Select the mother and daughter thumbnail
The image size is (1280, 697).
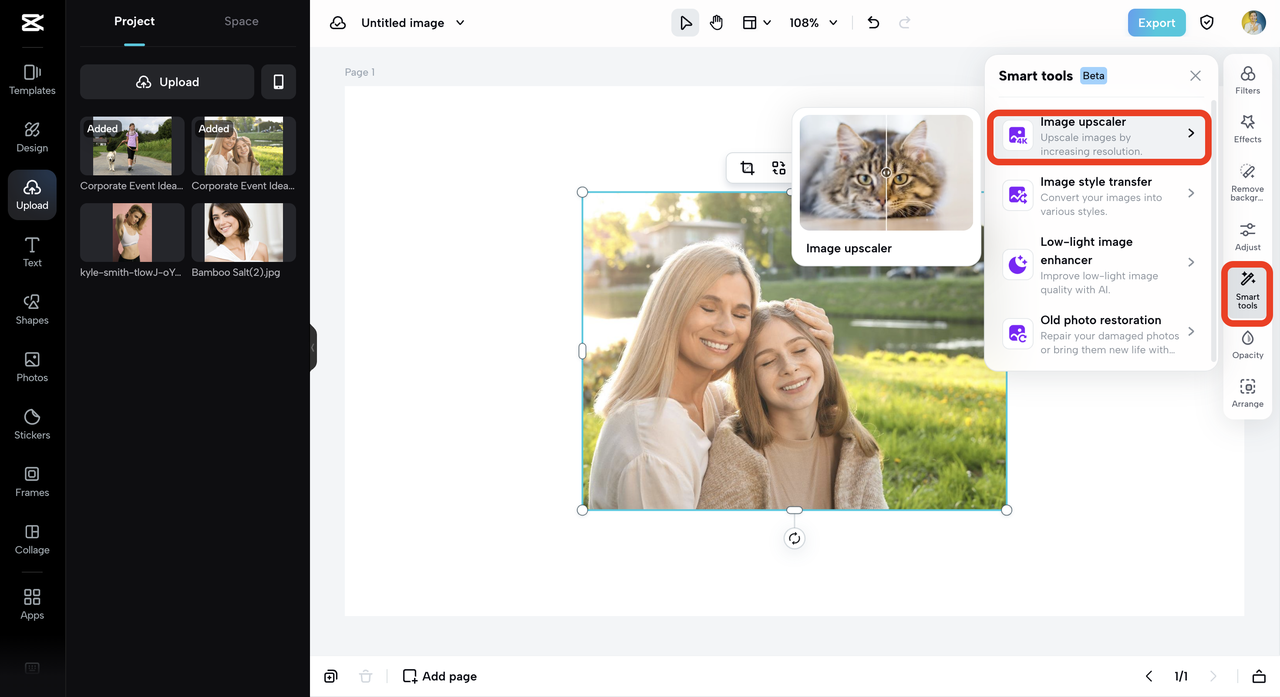point(244,146)
